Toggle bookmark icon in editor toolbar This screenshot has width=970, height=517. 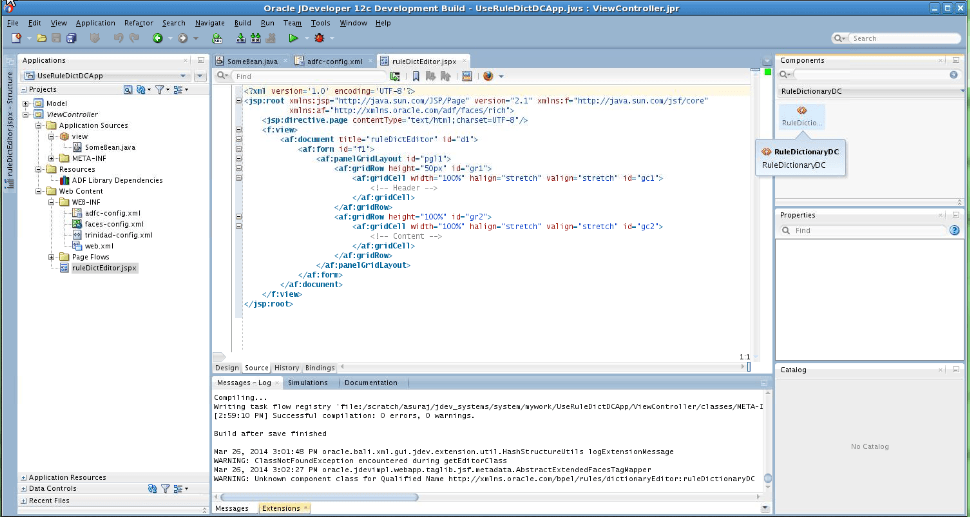tap(416, 76)
